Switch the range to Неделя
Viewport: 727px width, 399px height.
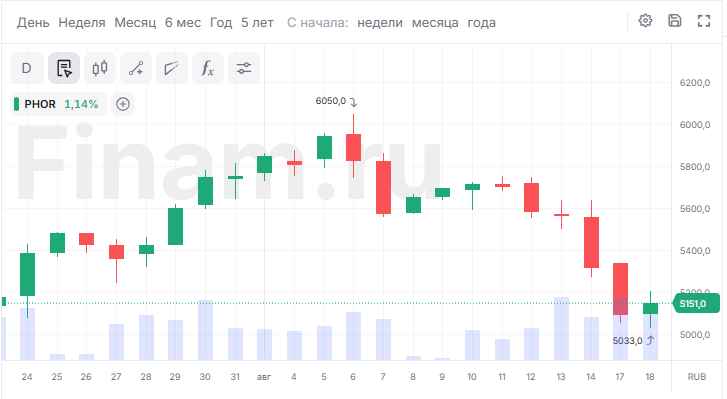point(82,23)
